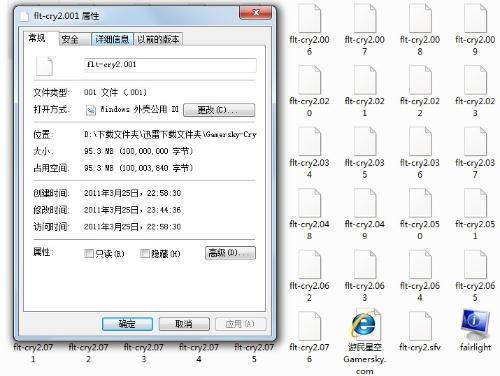Click the 取消 cancel button
Viewport: 500px width, 376px height.
[184, 324]
